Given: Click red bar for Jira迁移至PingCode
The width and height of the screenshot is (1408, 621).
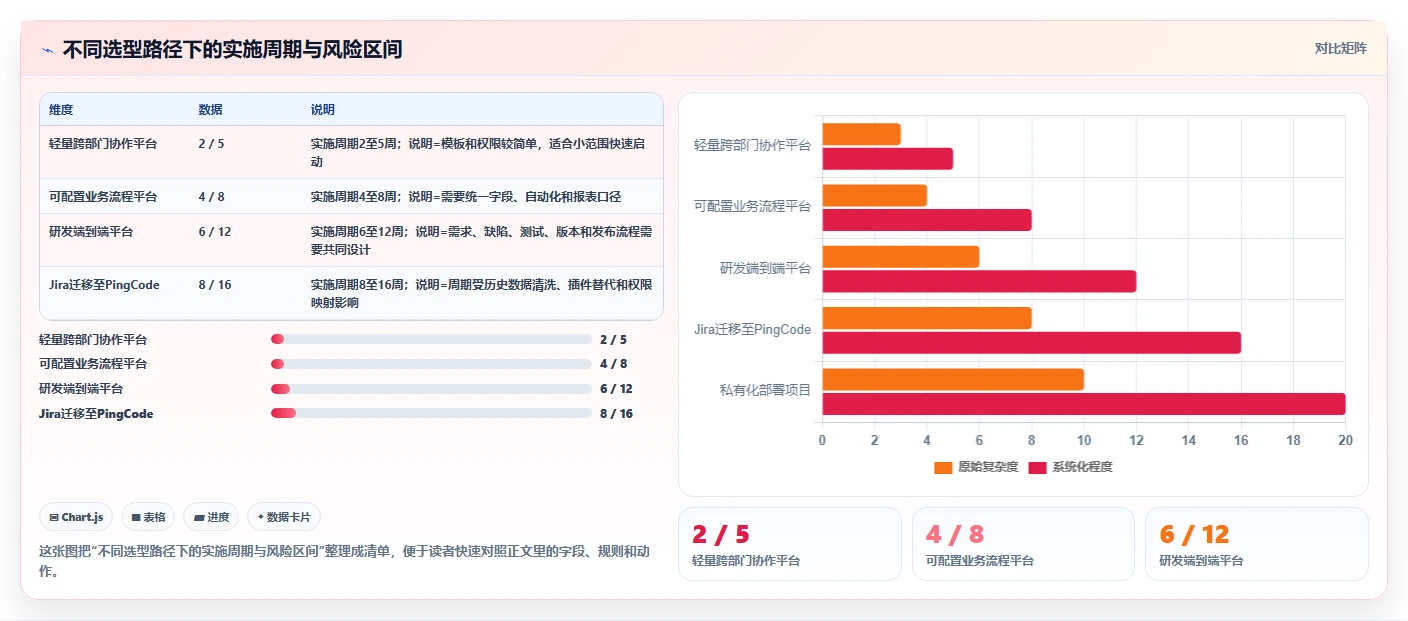Looking at the screenshot, I should click(1031, 343).
